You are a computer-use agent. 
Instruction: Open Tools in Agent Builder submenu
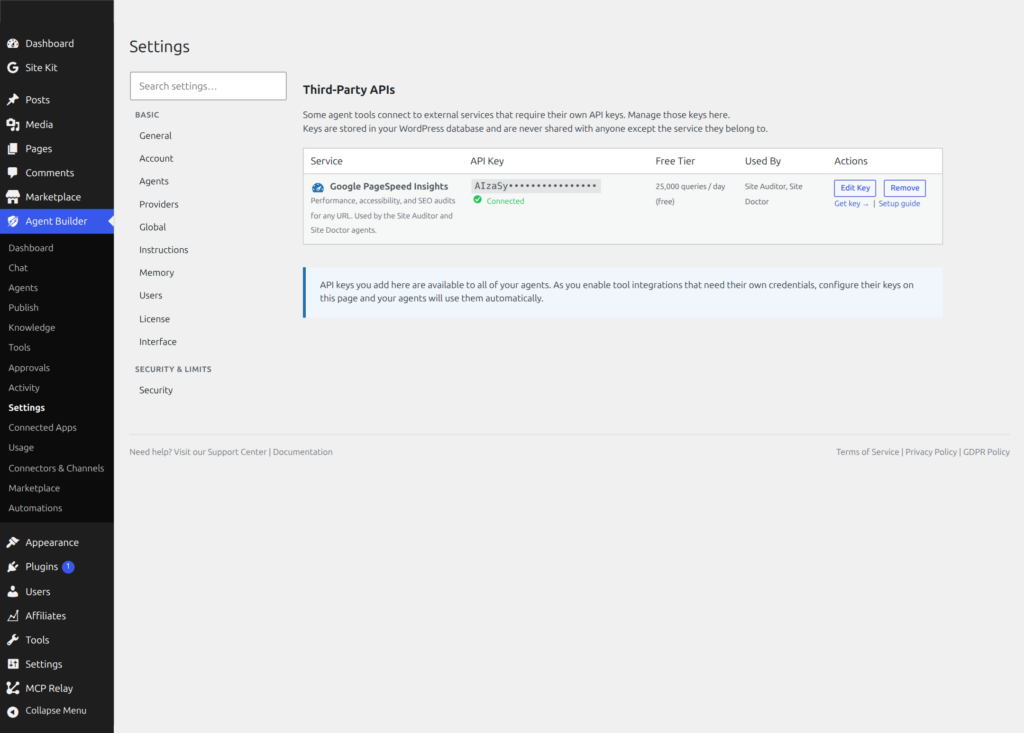(x=19, y=348)
